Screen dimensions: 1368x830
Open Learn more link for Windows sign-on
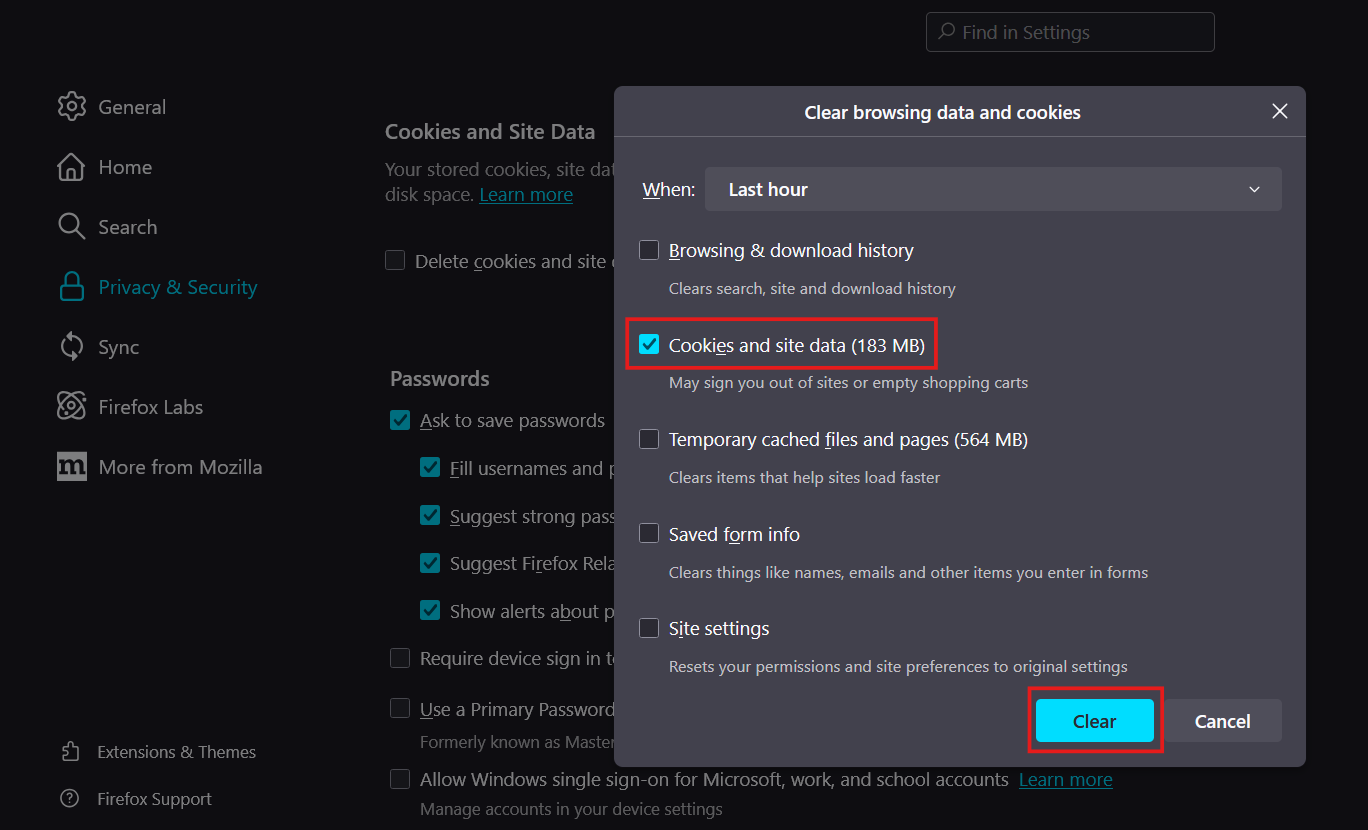click(x=1065, y=780)
